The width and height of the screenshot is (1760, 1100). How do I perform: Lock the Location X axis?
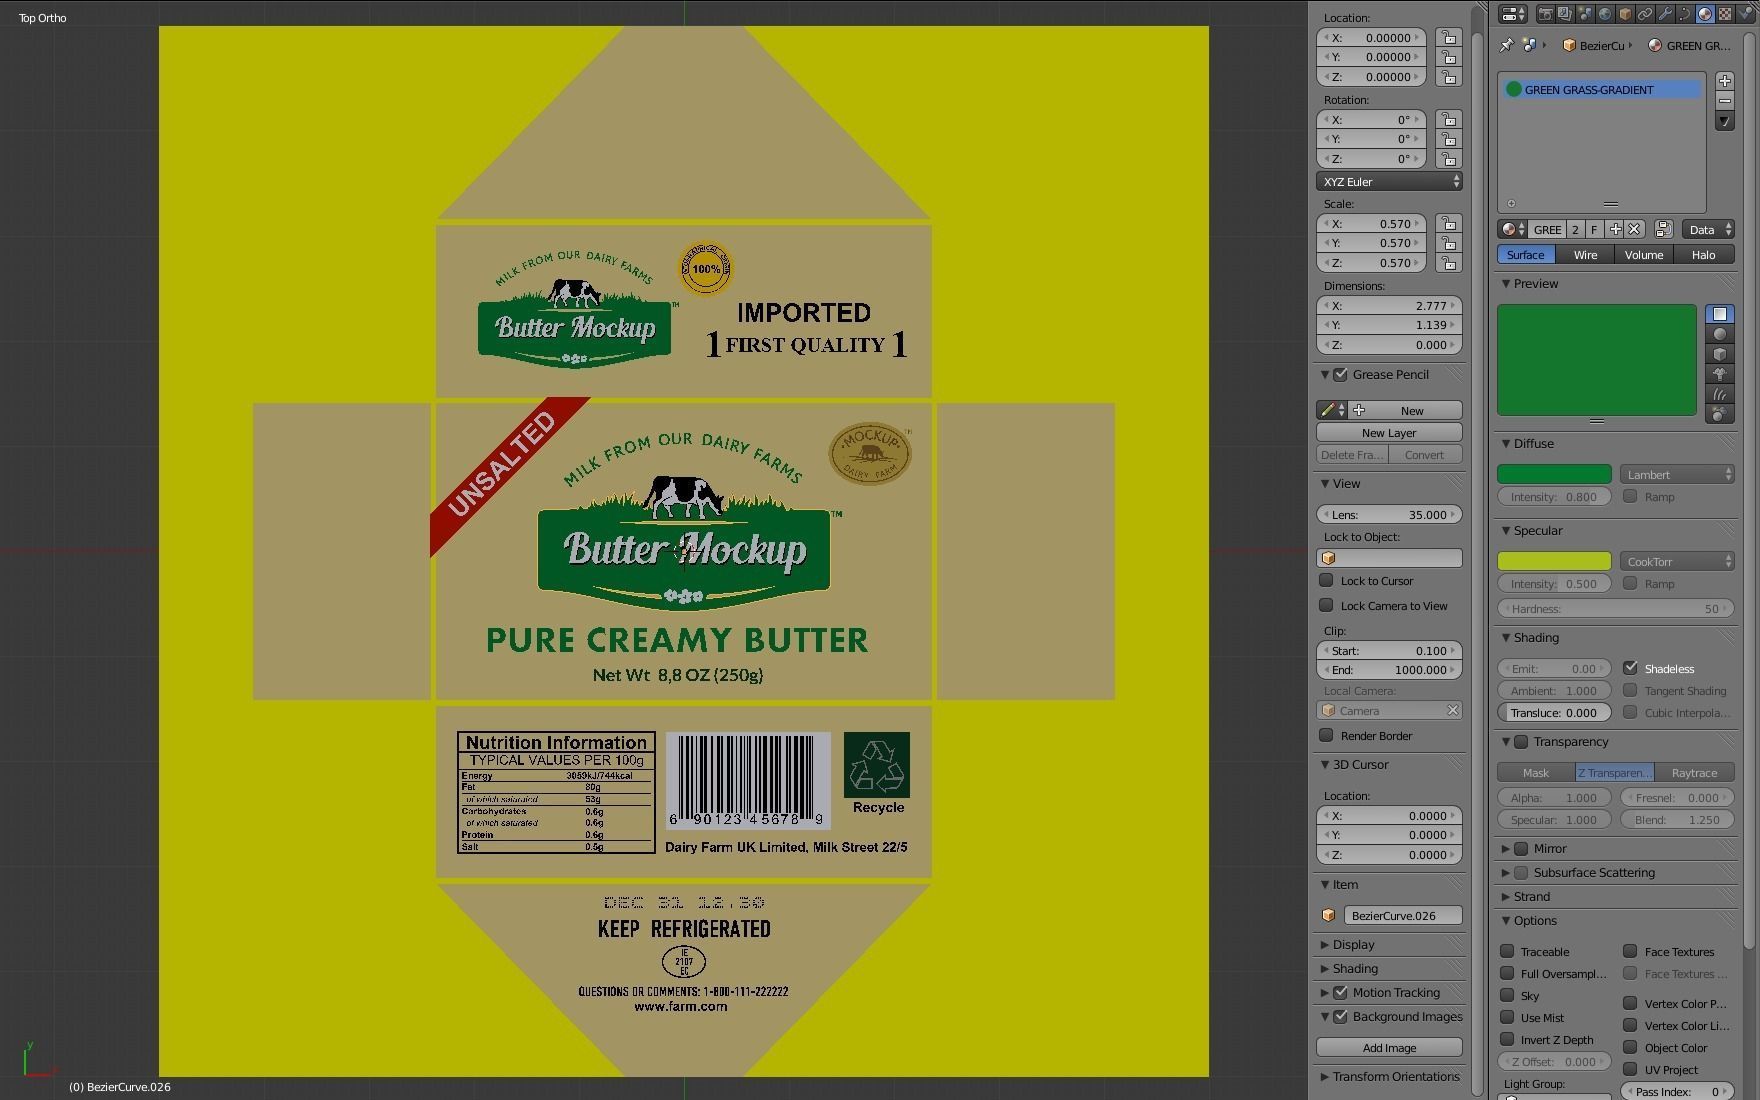1448,37
